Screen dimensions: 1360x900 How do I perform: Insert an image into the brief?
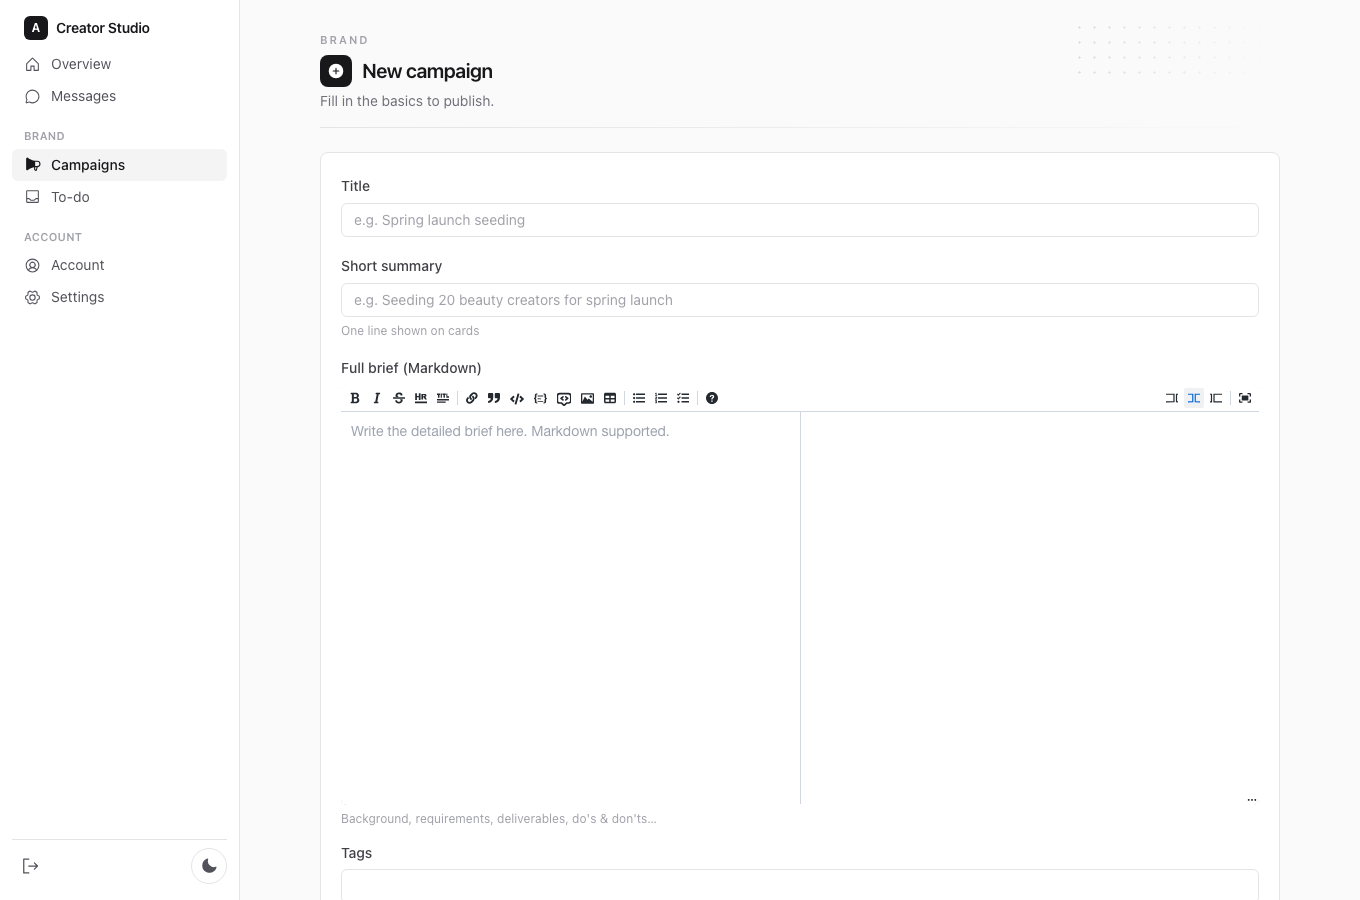(587, 398)
